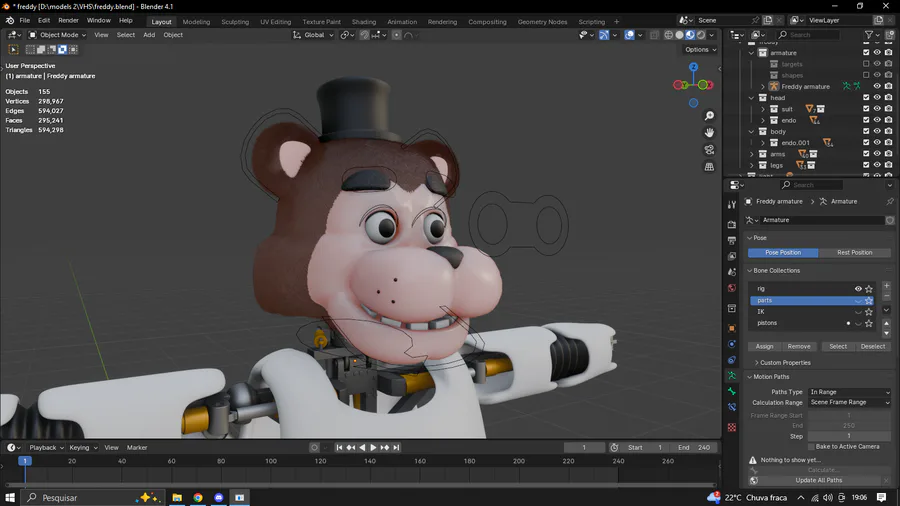Toggle proportional editing icon
The width and height of the screenshot is (900, 506).
[x=397, y=35]
